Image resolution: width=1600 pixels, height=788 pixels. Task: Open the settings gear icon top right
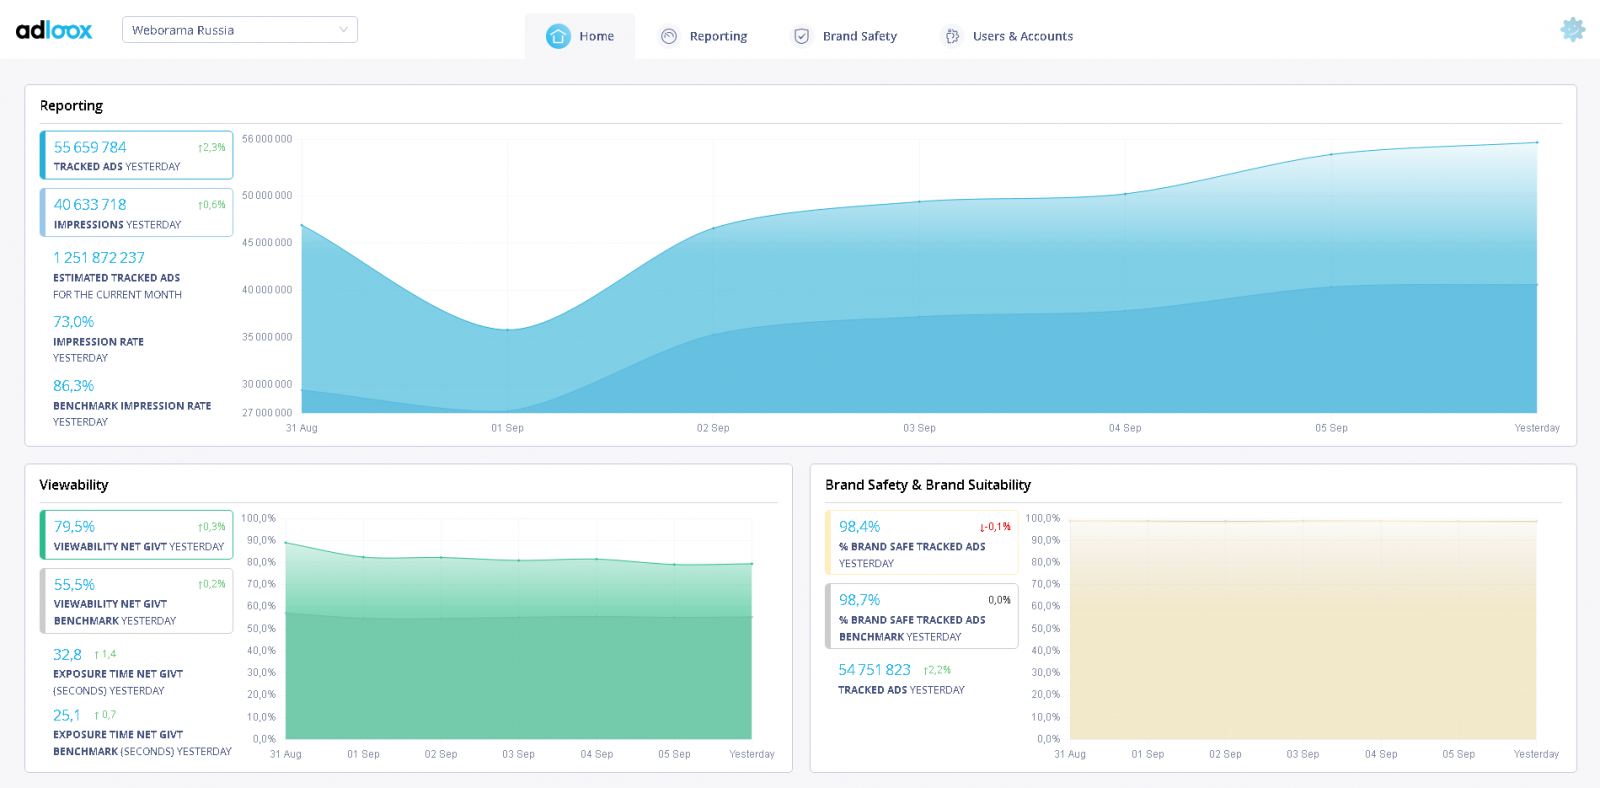[x=1573, y=29]
